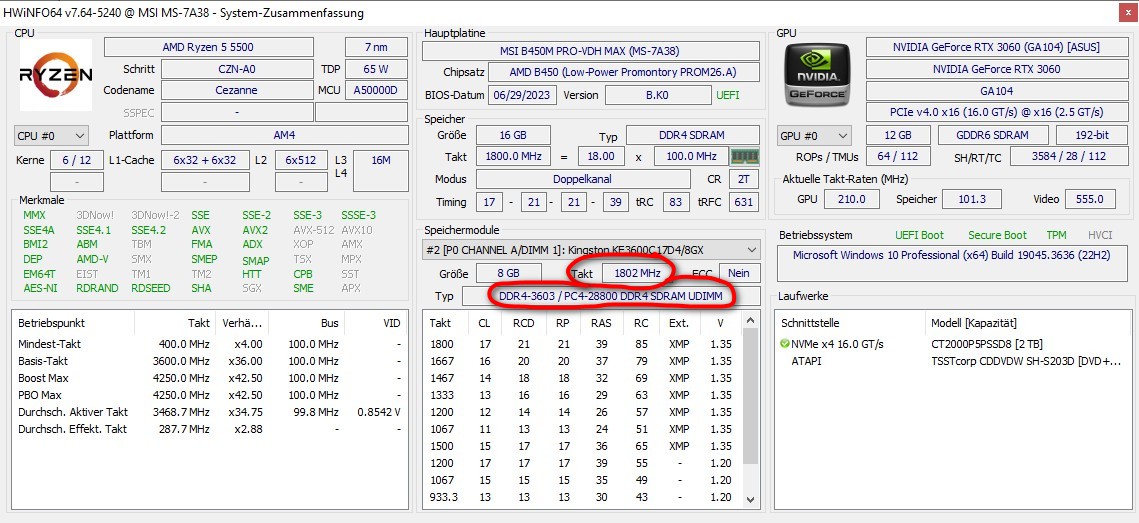
Task: Click the green checkmark beside NVMe x4
Action: [x=785, y=344]
